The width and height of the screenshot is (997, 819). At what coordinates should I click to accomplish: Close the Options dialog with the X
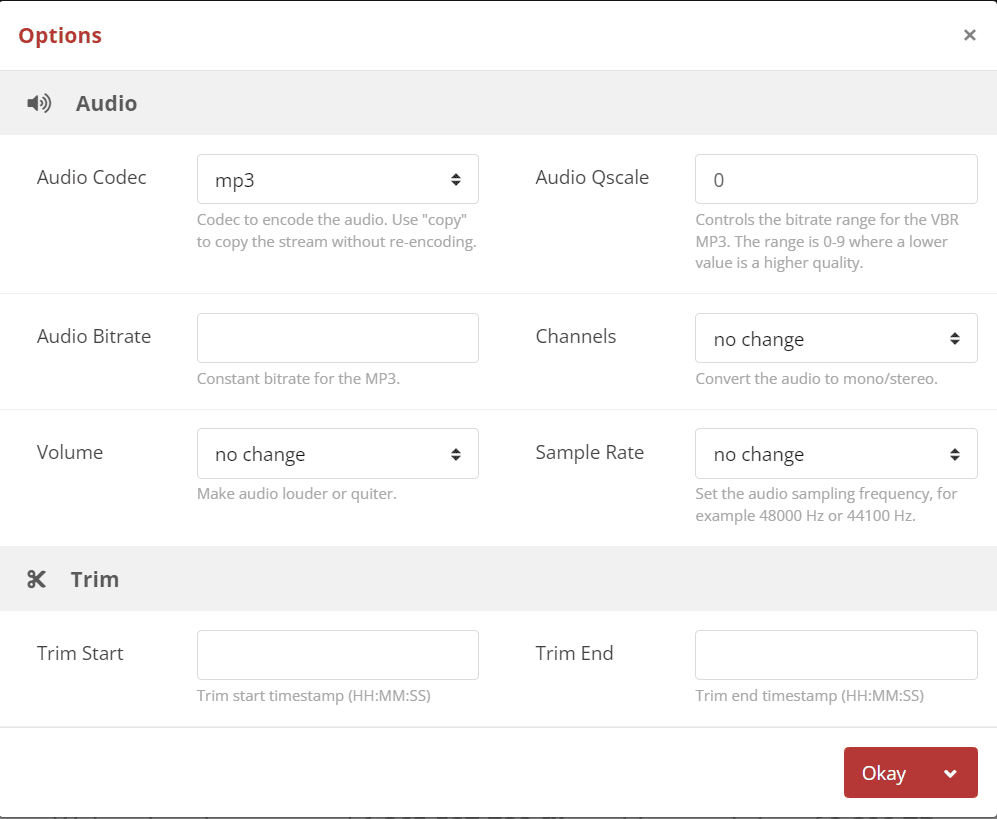pyautogui.click(x=969, y=35)
